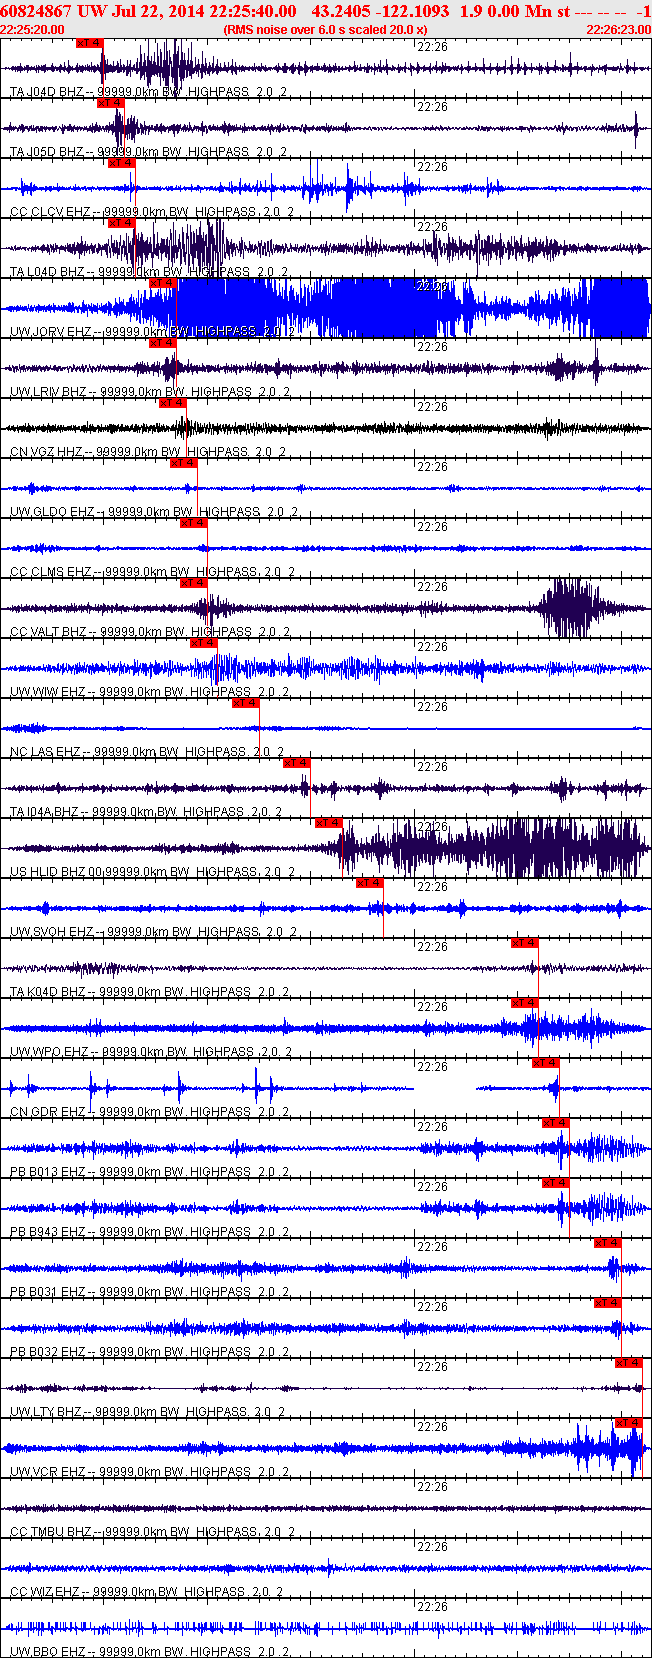
Task: Click the '(RMS noise over 6.0 s scaled 20.0 x)' note
Action: [x=326, y=31]
